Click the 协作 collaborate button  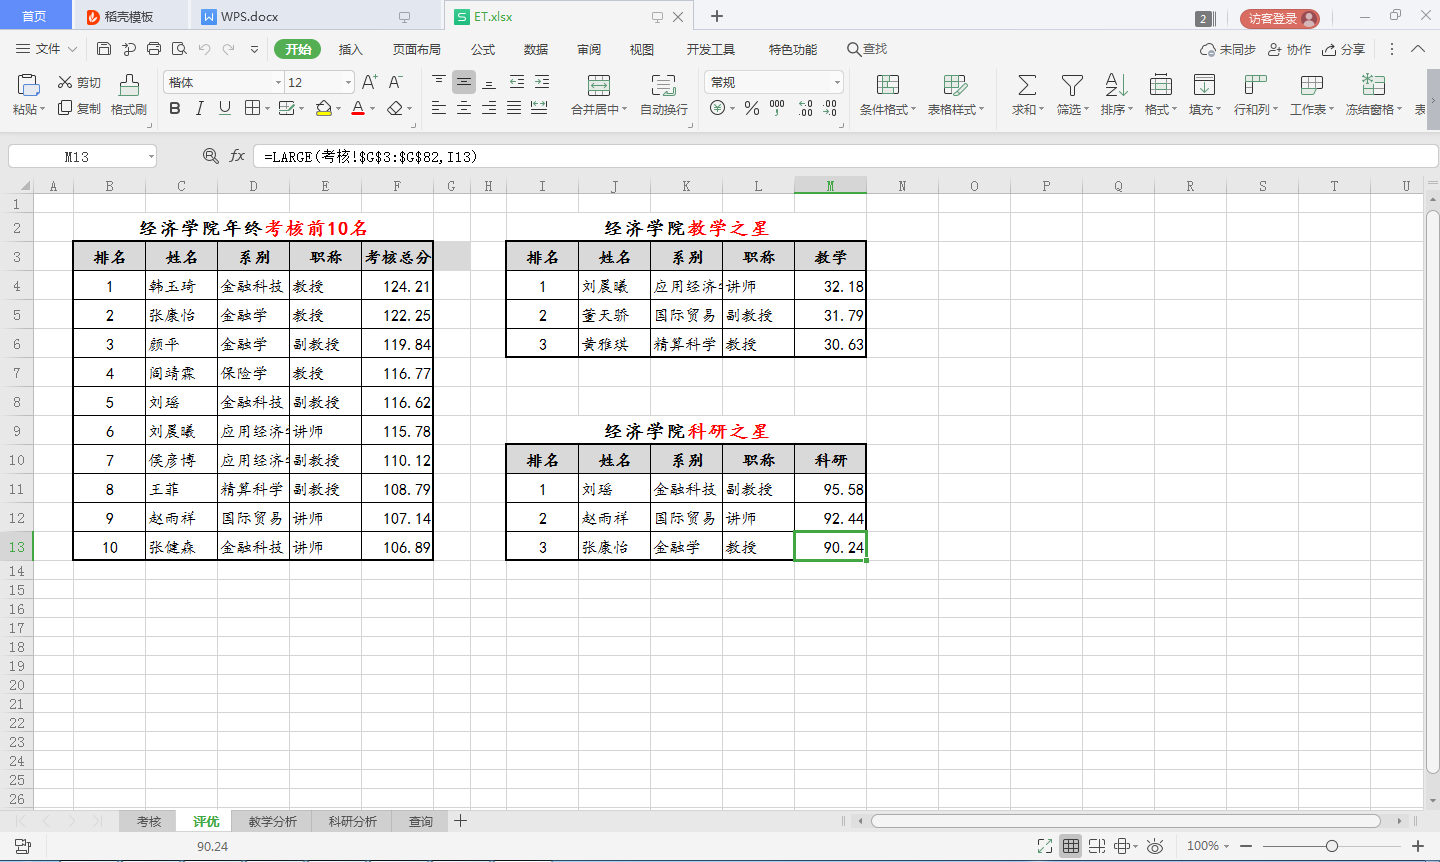point(1289,49)
